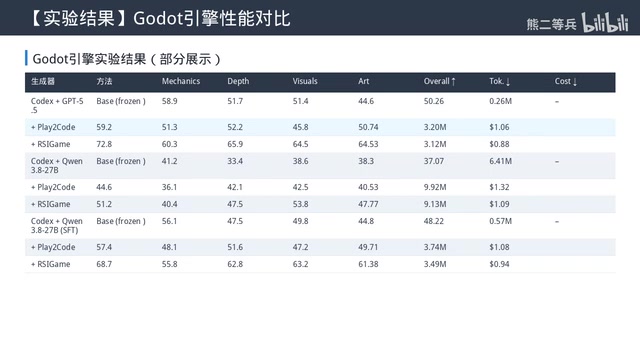Viewport: 640px width, 360px height.
Task: Click the 3.12M value
Action: [435, 144]
